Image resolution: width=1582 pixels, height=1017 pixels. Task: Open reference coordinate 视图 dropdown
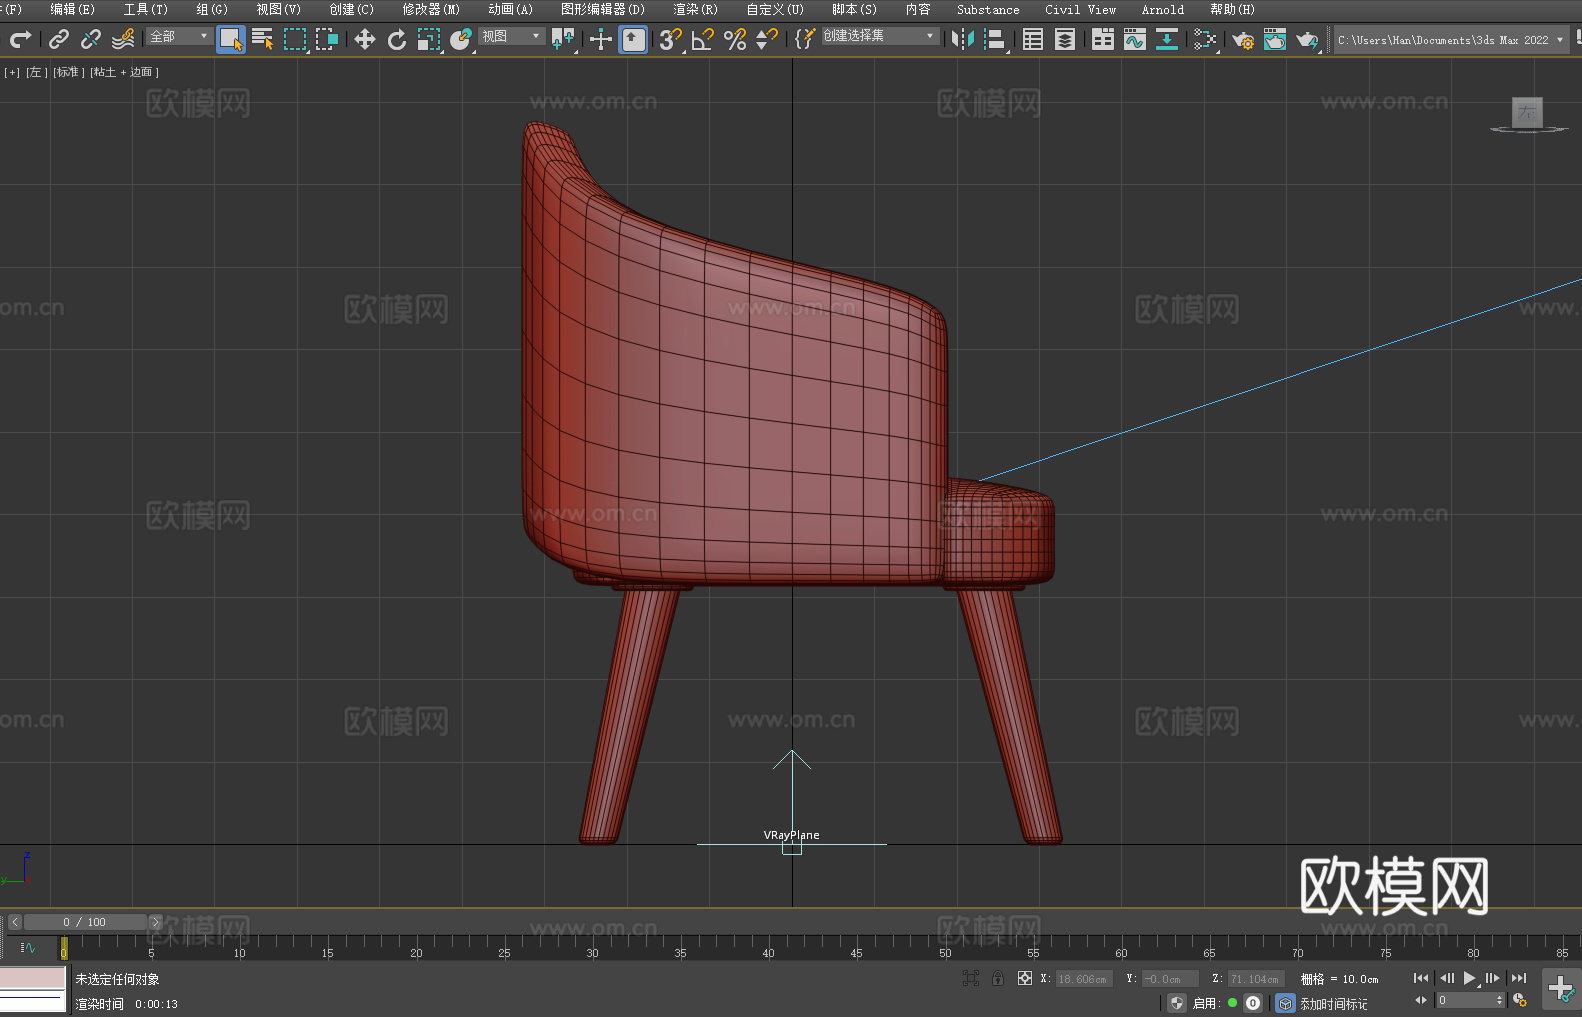pyautogui.click(x=511, y=36)
